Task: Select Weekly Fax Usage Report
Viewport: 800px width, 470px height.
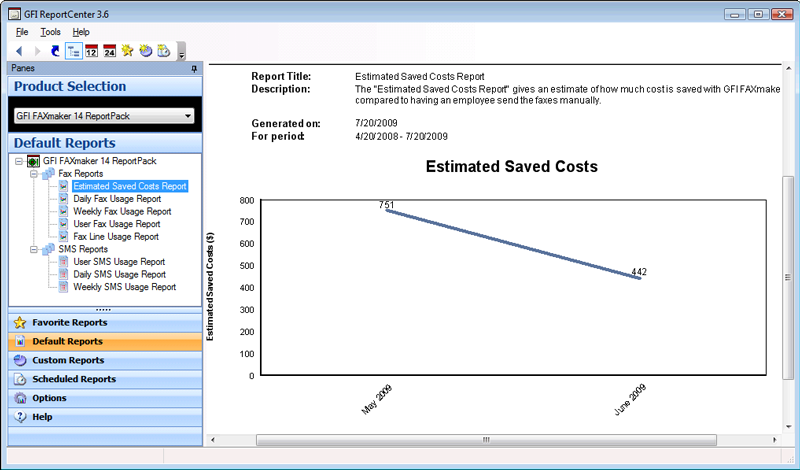Action: (122, 211)
